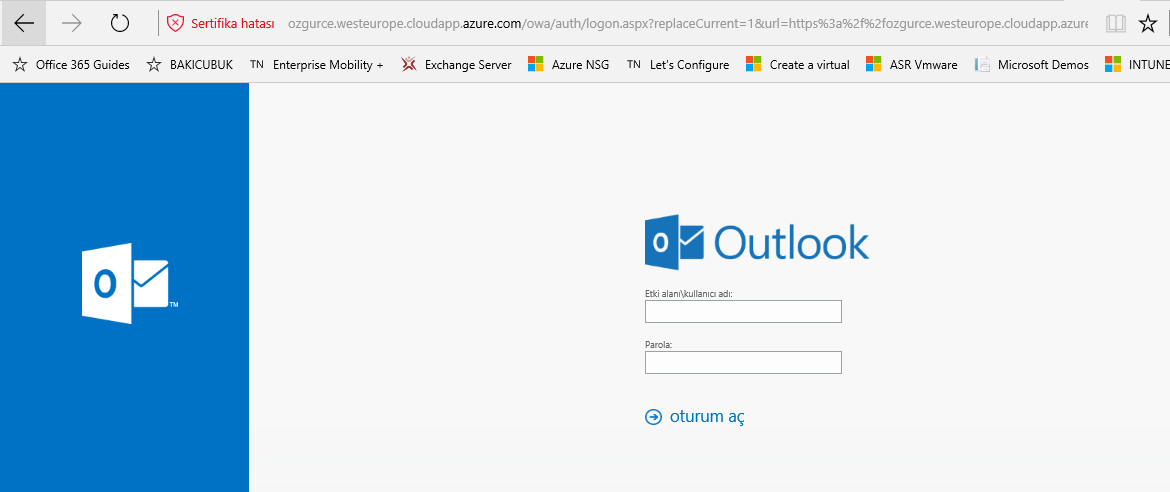Open the Enterprise Mobility + bookmark
Viewport: 1170px width, 492px height.
coord(316,65)
